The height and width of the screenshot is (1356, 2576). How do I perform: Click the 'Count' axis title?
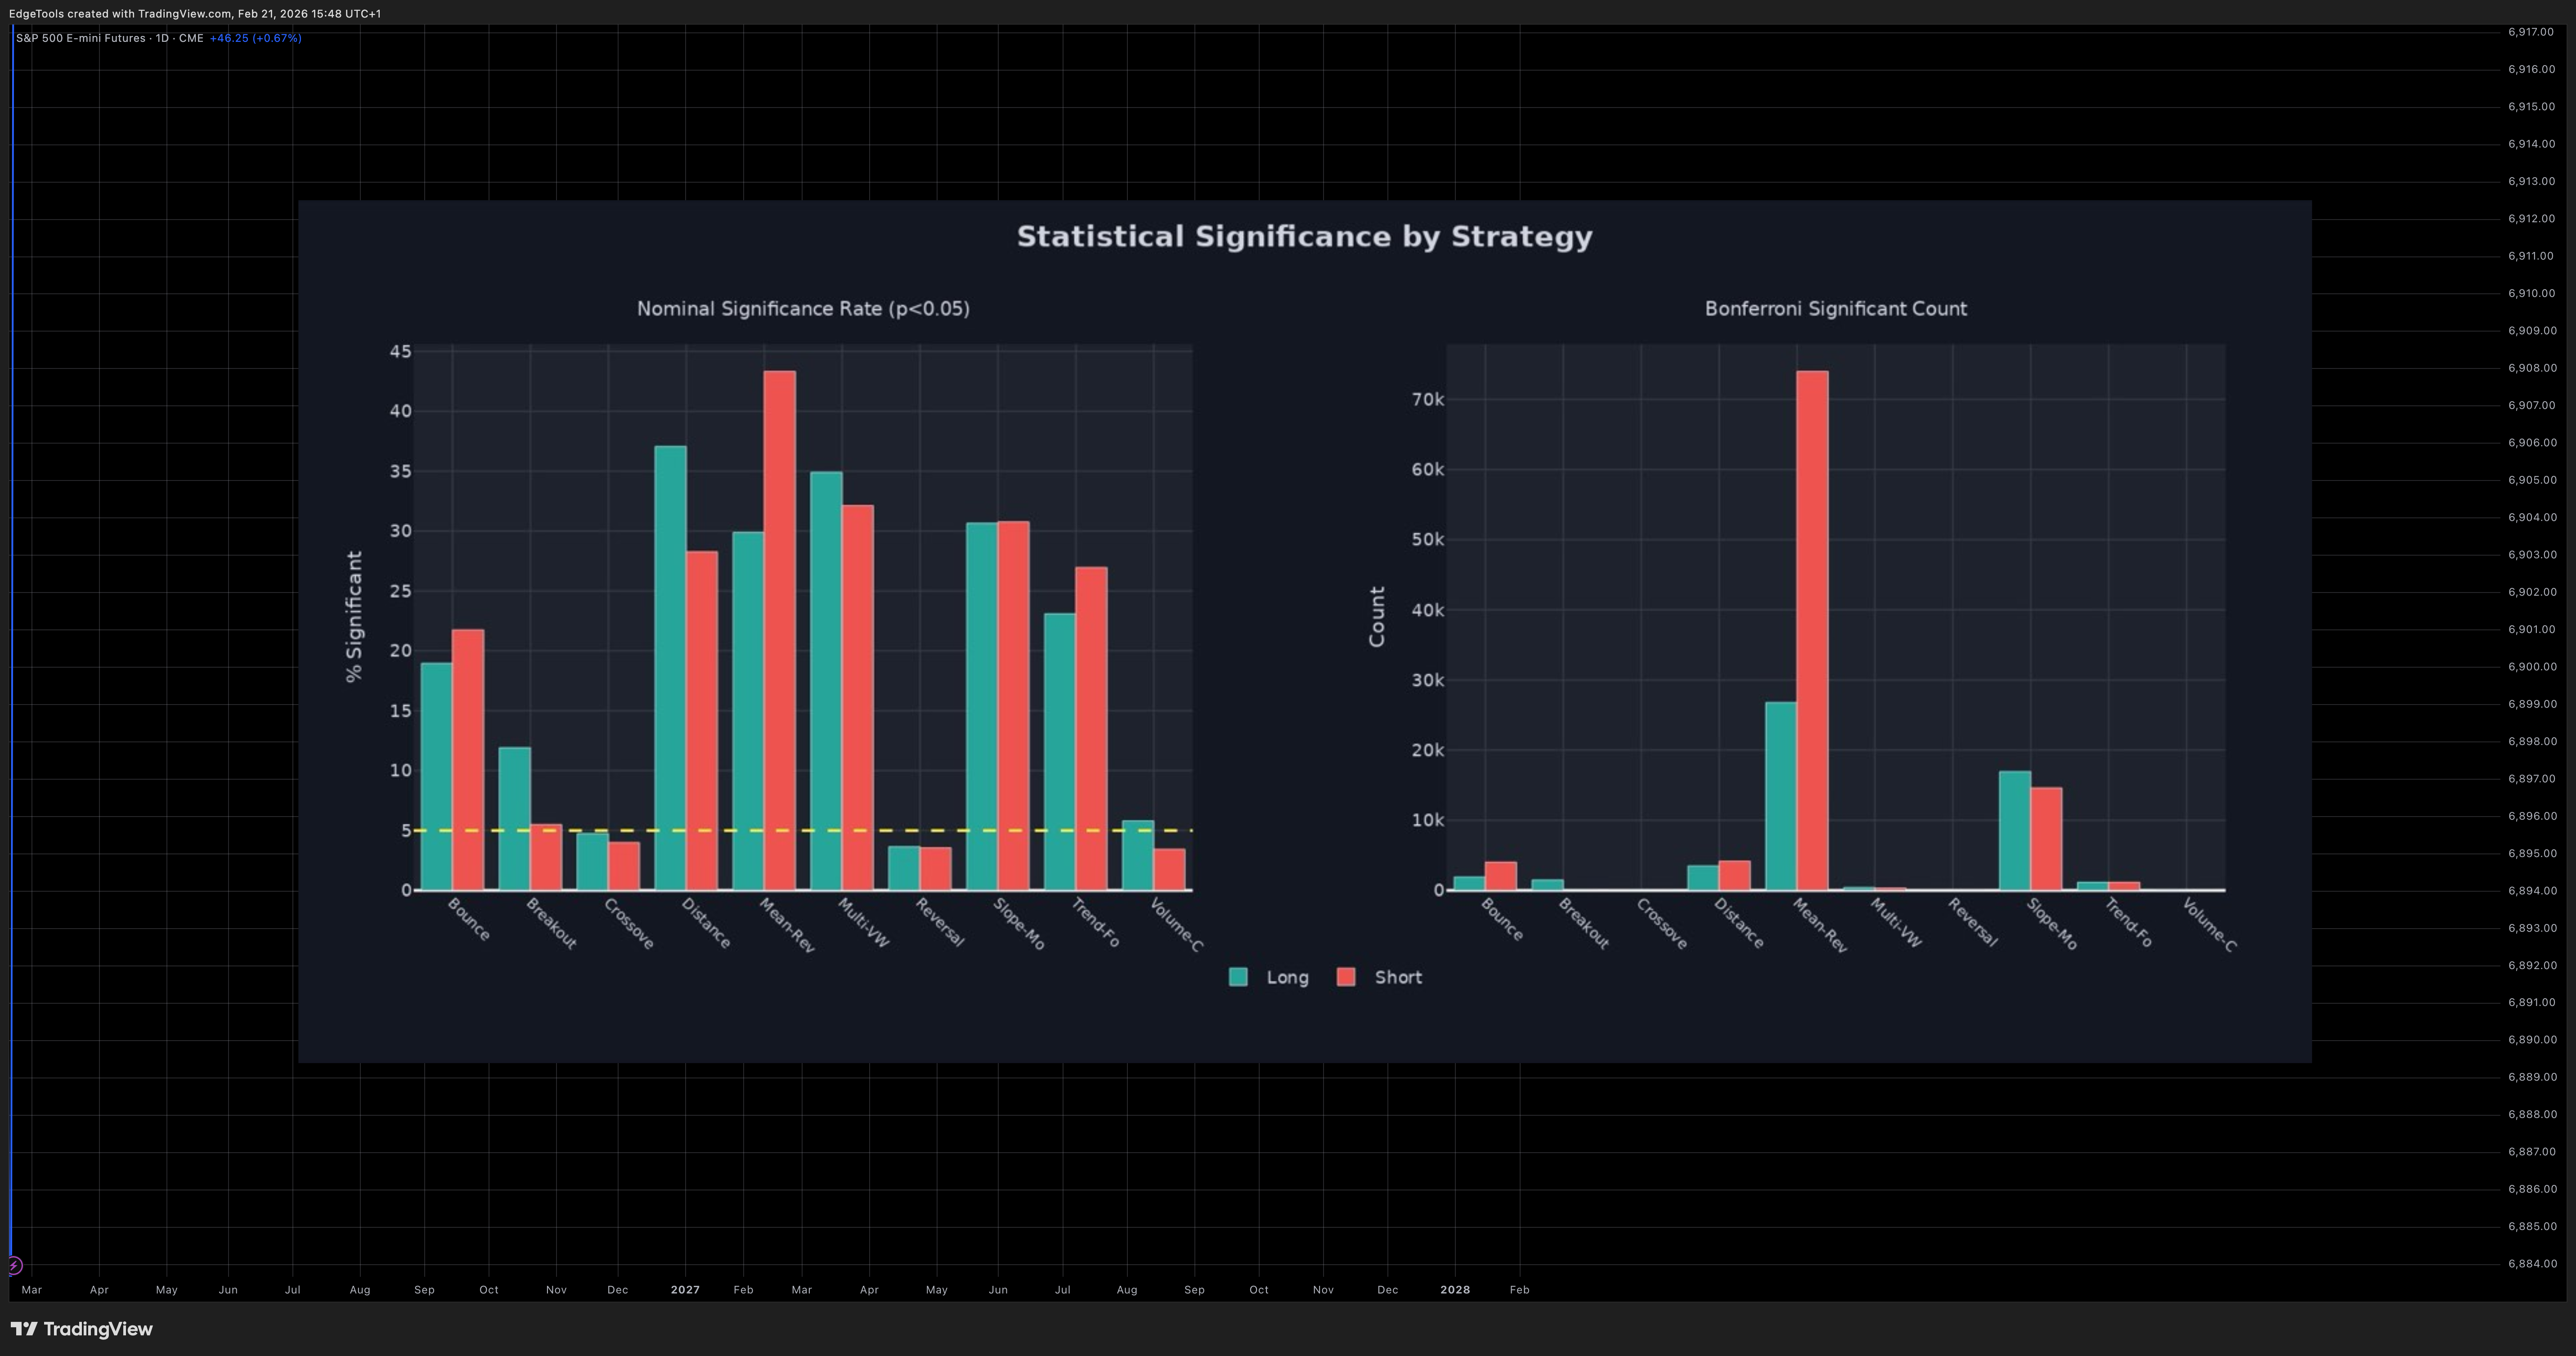coord(1377,617)
